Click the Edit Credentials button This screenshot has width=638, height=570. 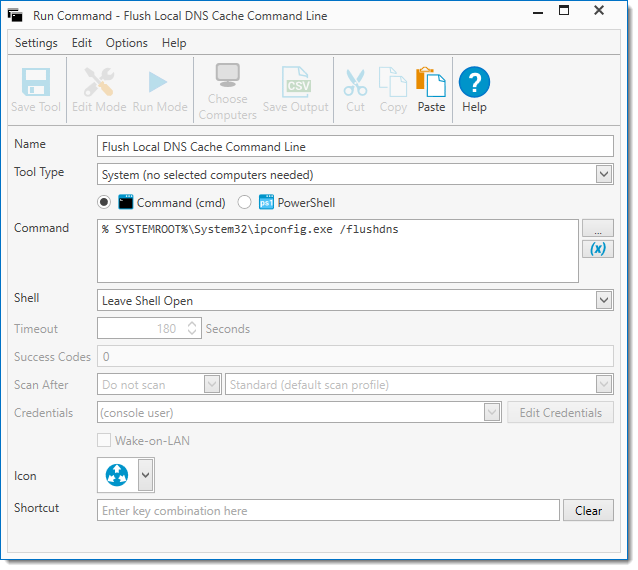[x=560, y=413]
